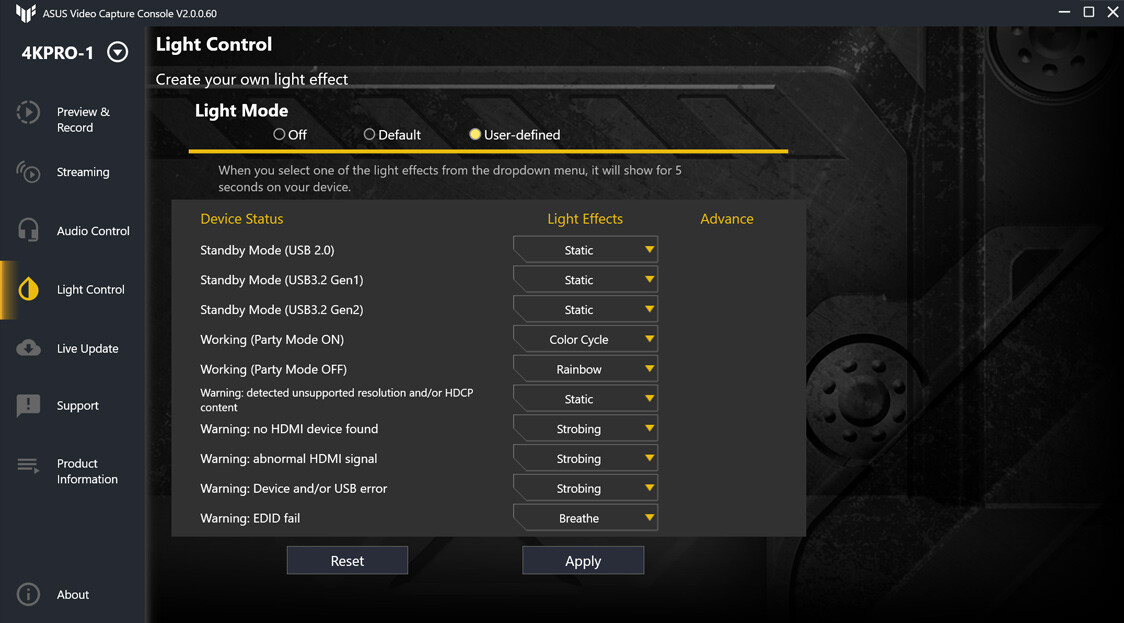Open no HDMI device found effect dropdown
The height and width of the screenshot is (623, 1124).
585,429
